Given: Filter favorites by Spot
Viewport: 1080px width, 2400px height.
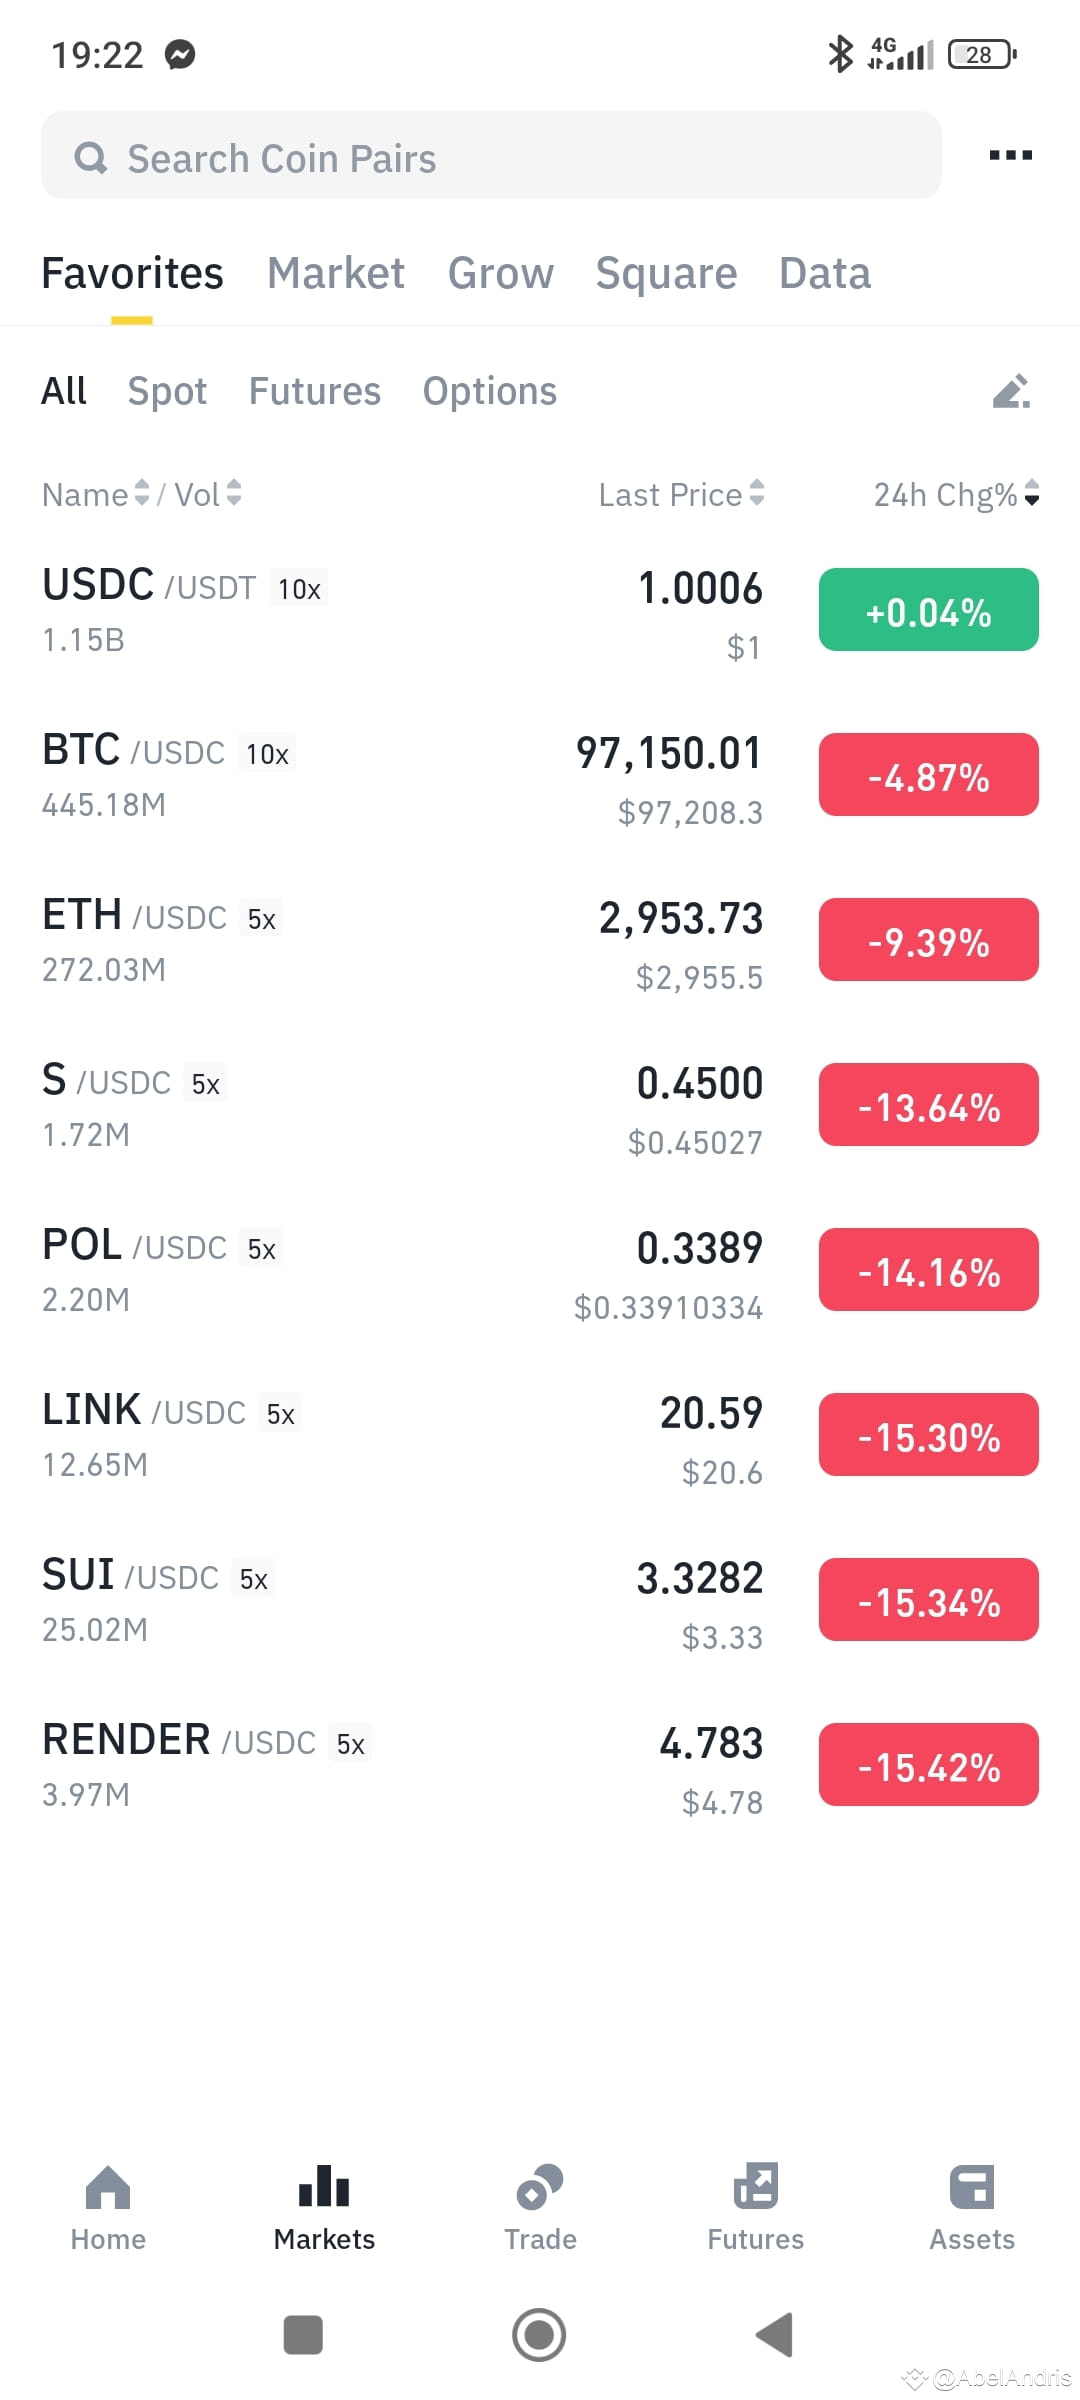Looking at the screenshot, I should pyautogui.click(x=167, y=391).
